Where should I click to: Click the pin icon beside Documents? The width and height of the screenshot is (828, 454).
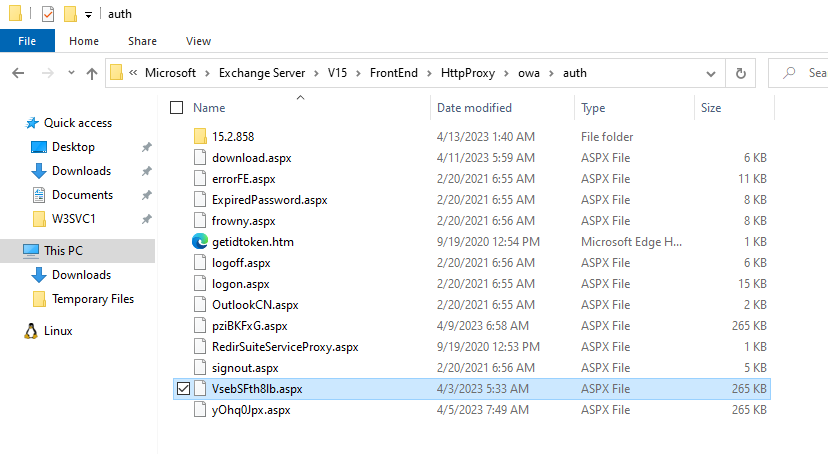[146, 195]
